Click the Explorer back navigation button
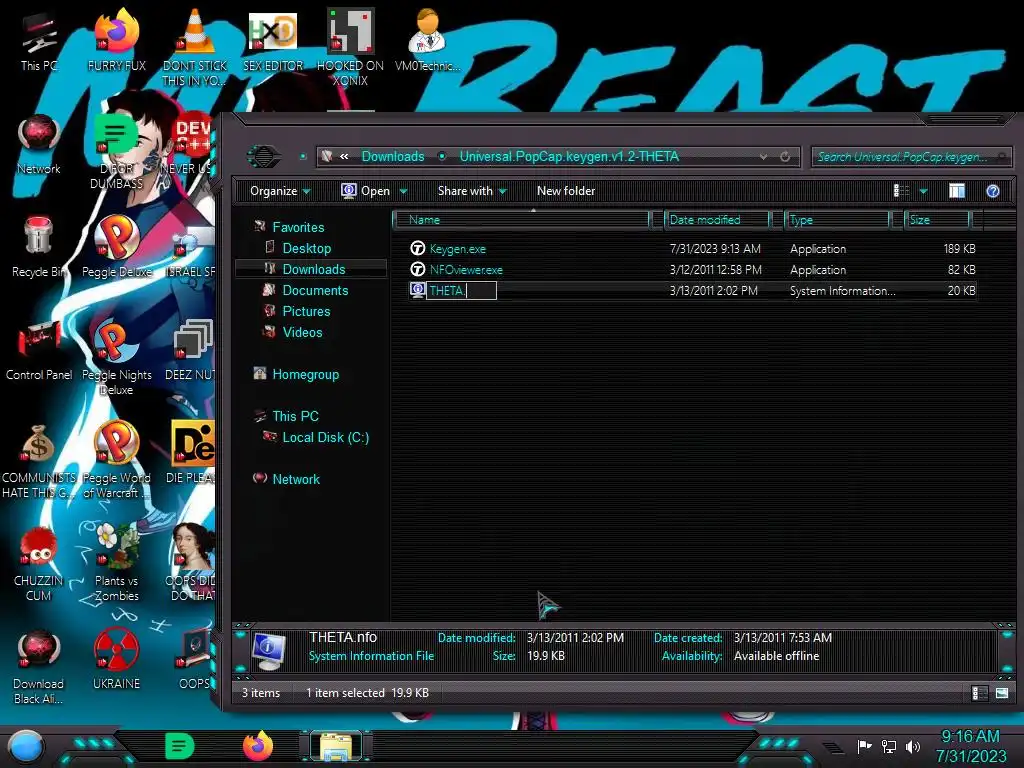Image resolution: width=1024 pixels, height=768 pixels. click(x=264, y=157)
